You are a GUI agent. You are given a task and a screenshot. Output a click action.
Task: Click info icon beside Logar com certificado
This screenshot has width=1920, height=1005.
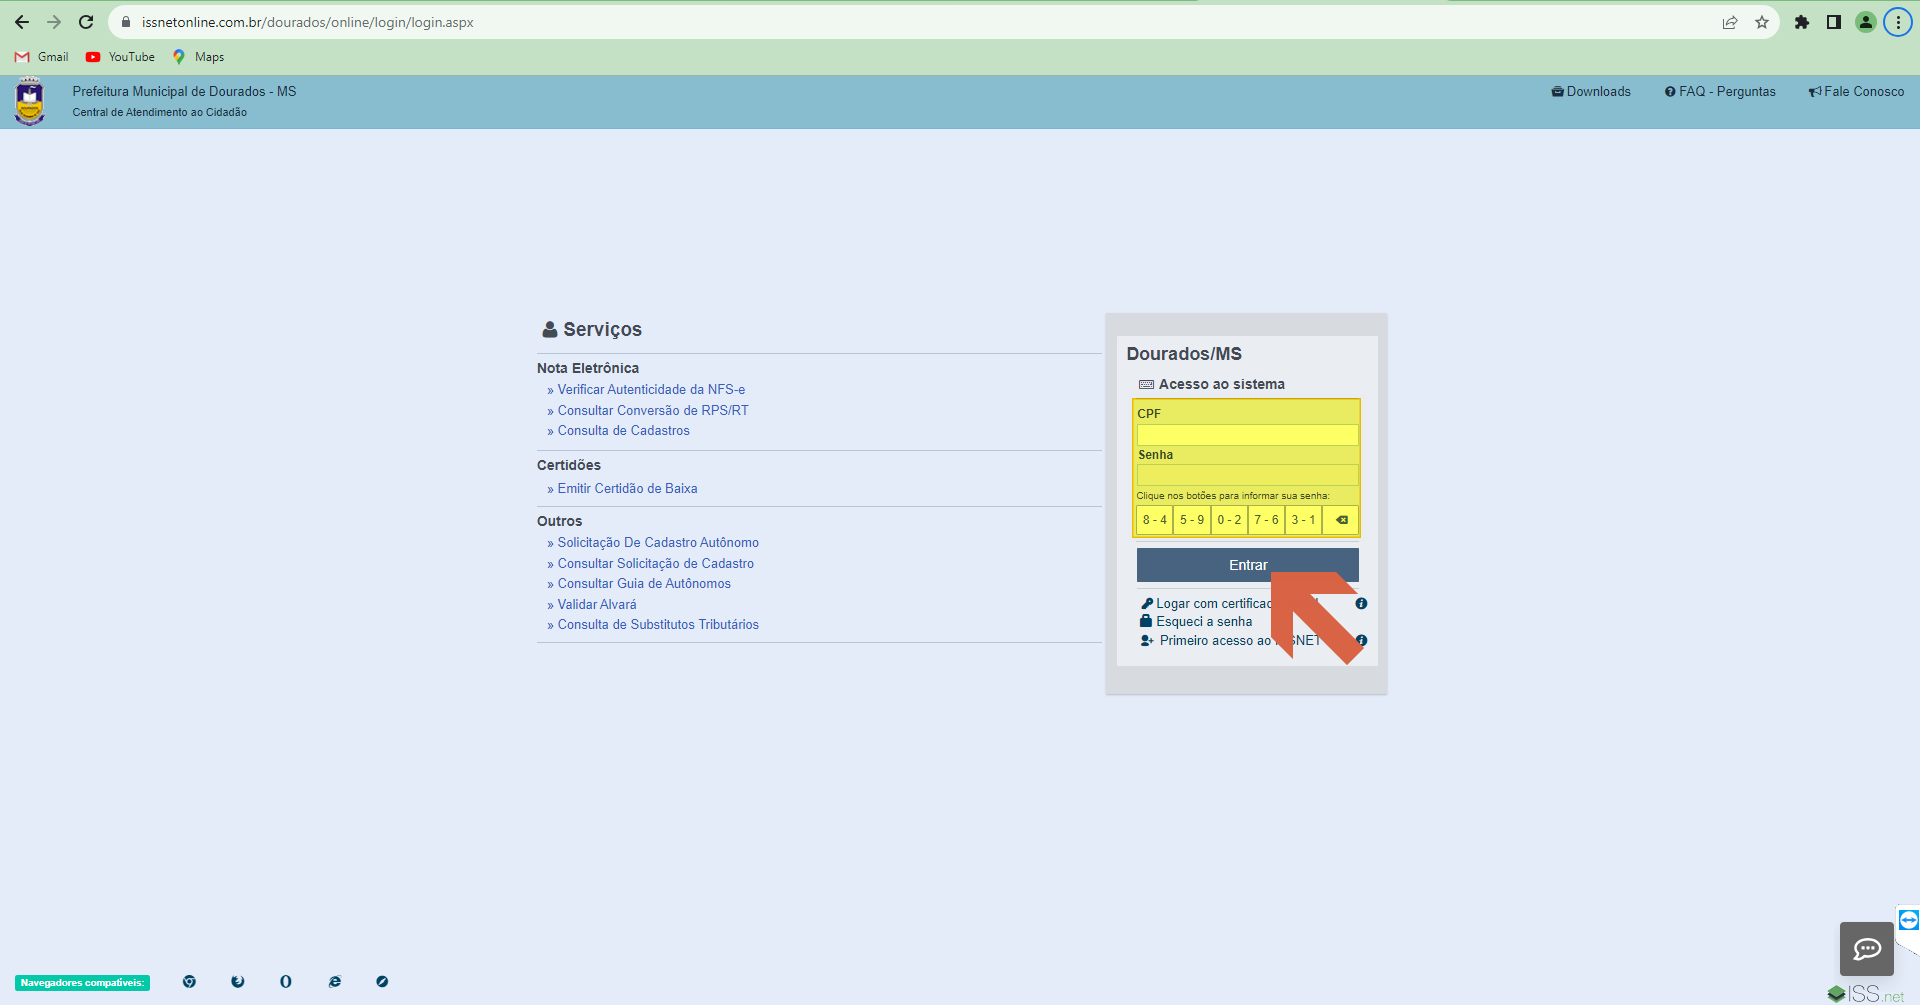pos(1361,604)
